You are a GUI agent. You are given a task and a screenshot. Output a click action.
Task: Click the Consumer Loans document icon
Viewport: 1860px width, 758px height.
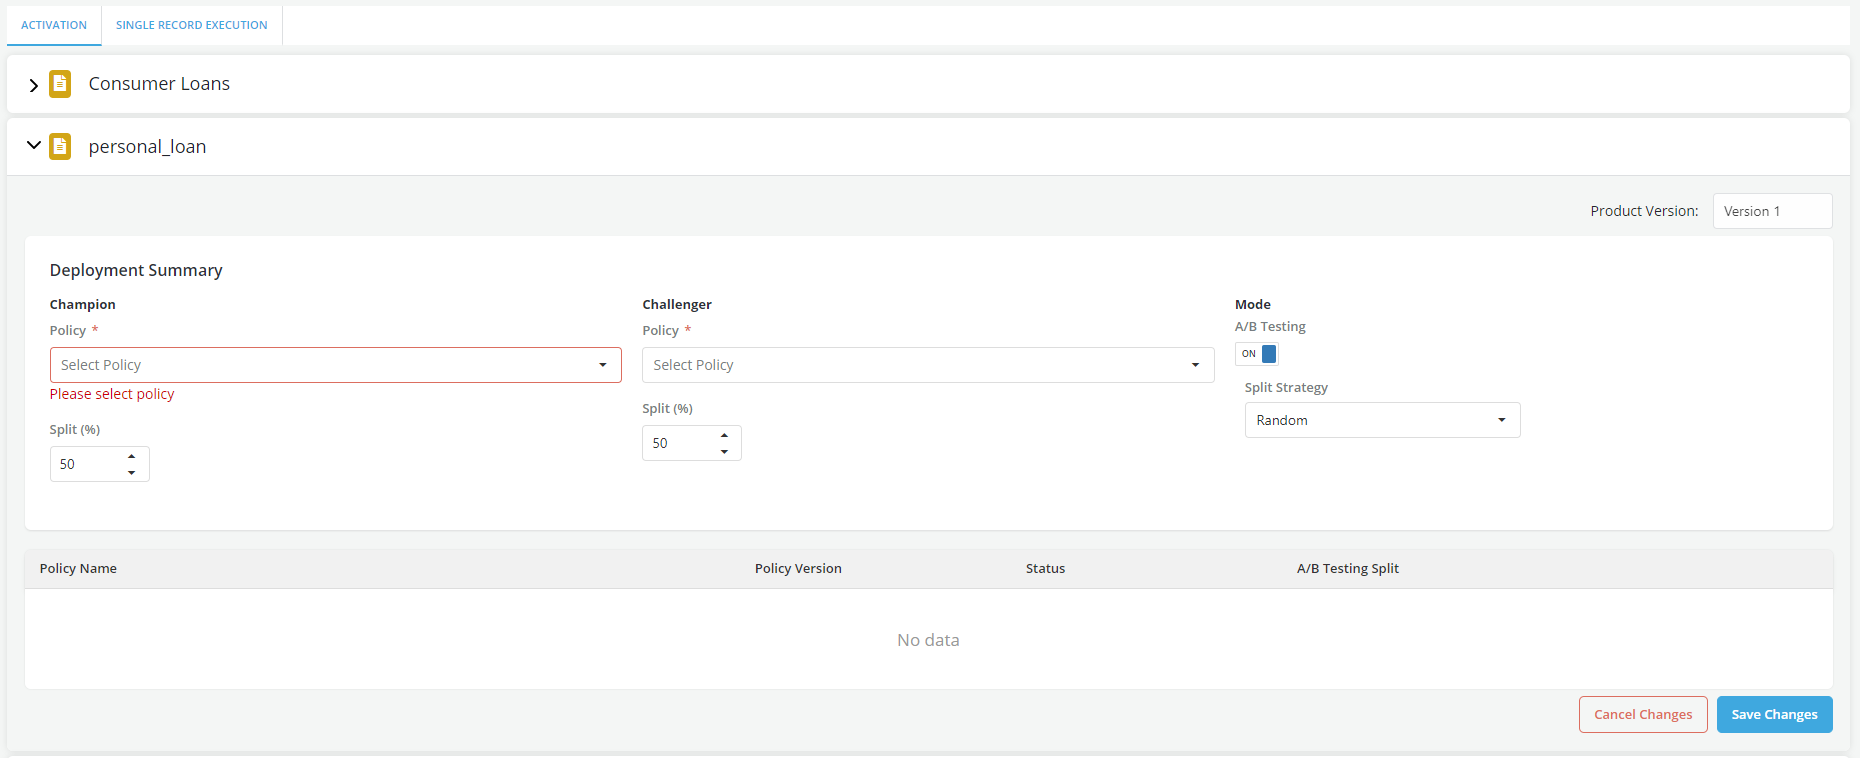coord(60,84)
